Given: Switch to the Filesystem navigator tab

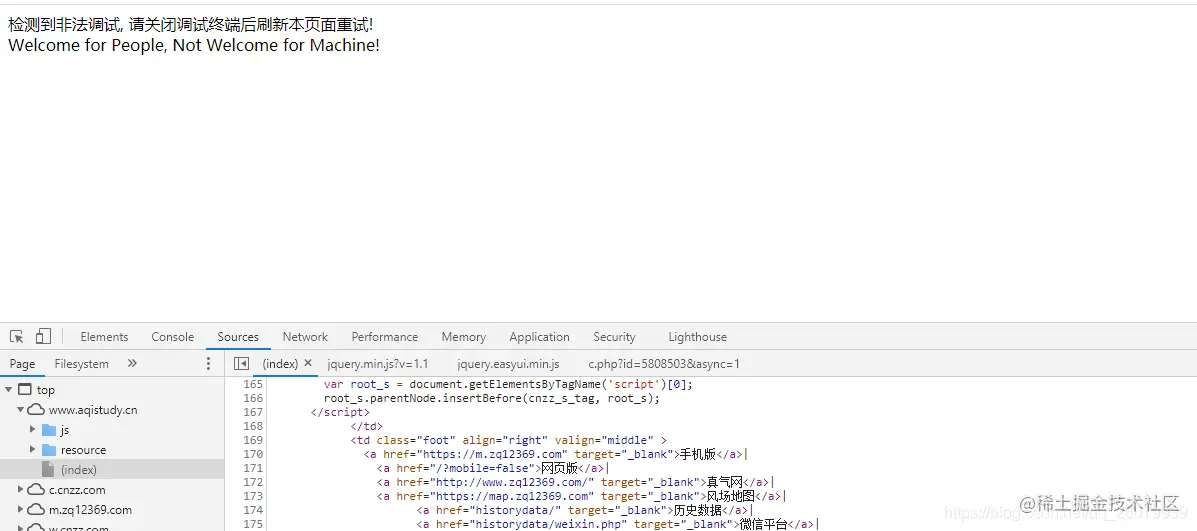Looking at the screenshot, I should (82, 364).
